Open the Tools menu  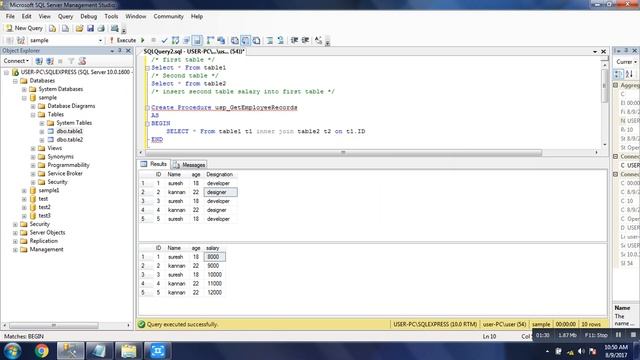(111, 16)
